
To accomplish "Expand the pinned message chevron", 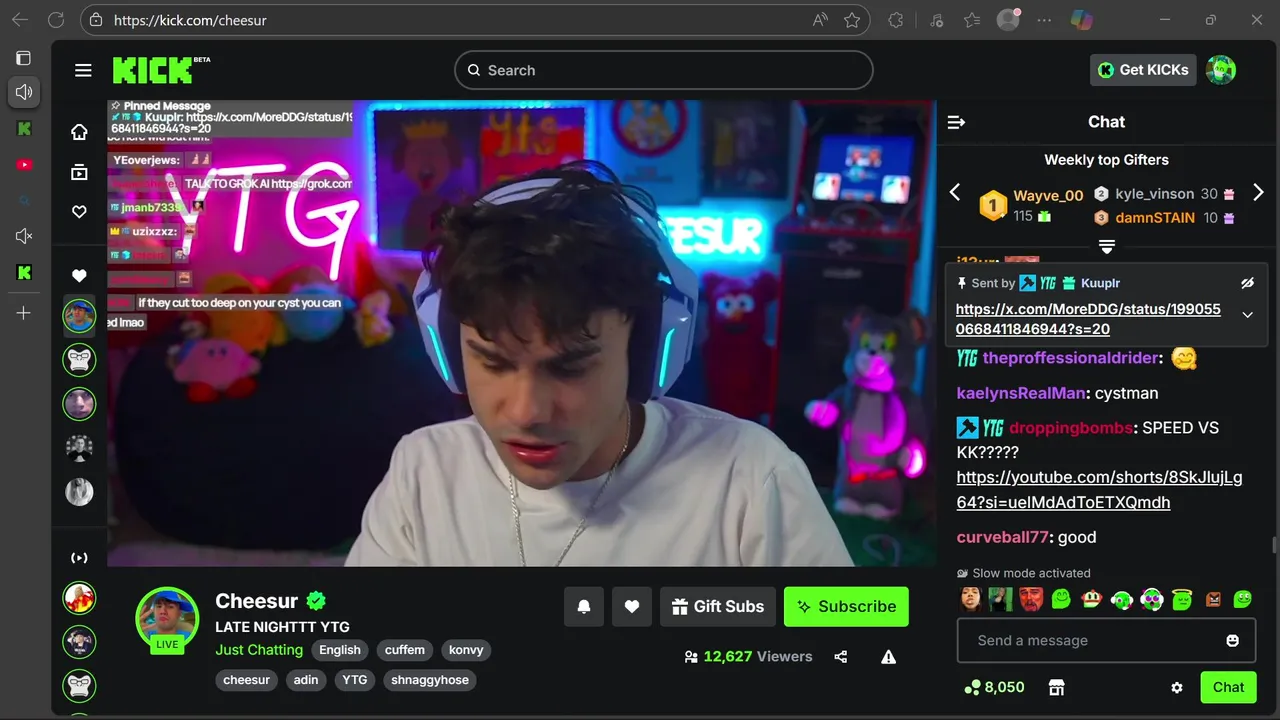I will coord(1247,315).
